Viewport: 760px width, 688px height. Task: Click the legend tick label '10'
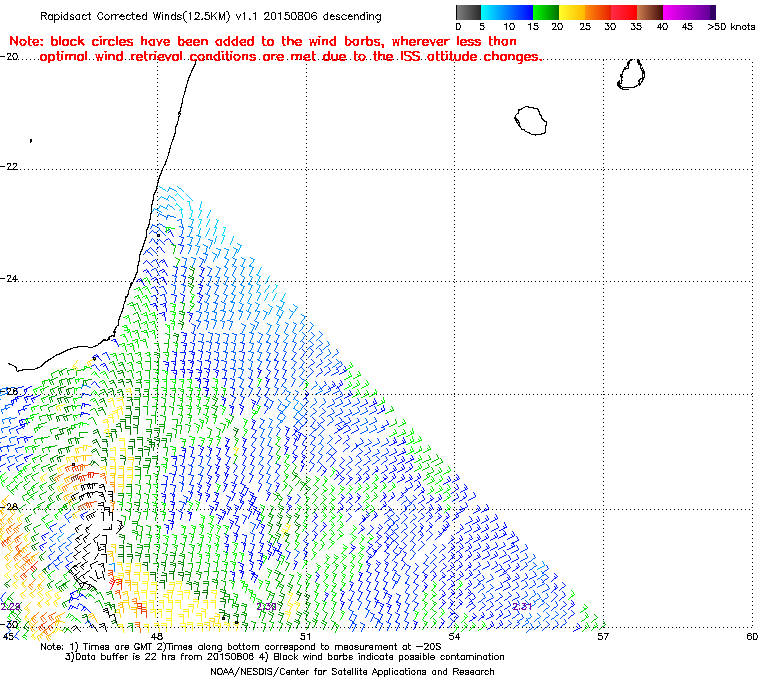(508, 27)
